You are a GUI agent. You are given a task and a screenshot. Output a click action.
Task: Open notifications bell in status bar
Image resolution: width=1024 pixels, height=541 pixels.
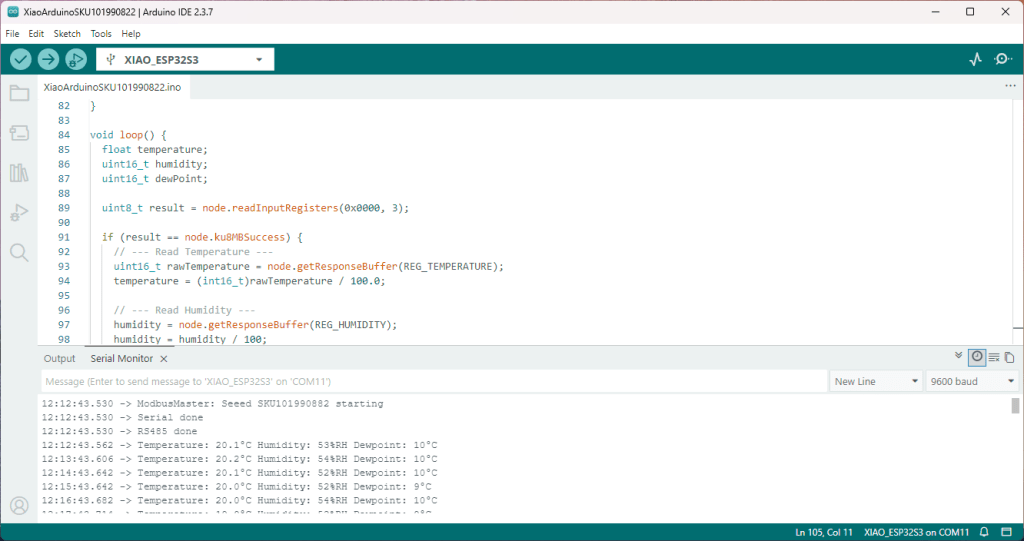[x=984, y=531]
